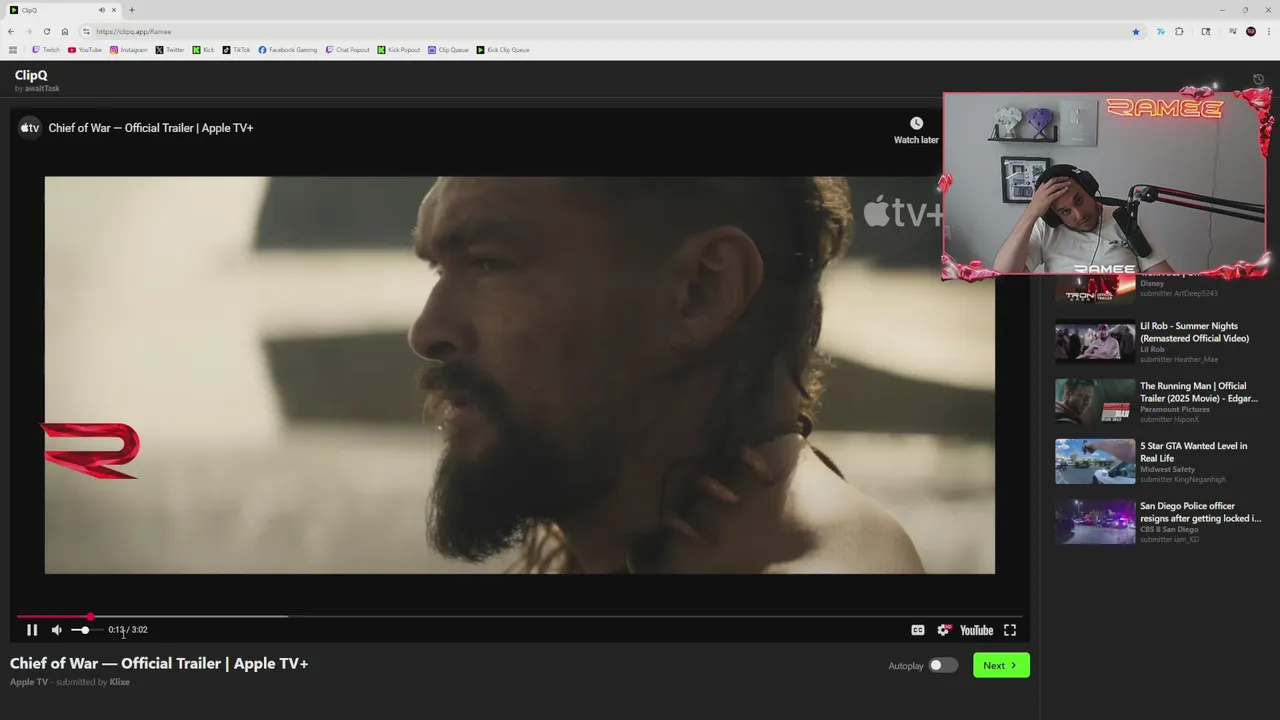The height and width of the screenshot is (720, 1280).
Task: Toggle the Autoplay switch
Action: [943, 665]
